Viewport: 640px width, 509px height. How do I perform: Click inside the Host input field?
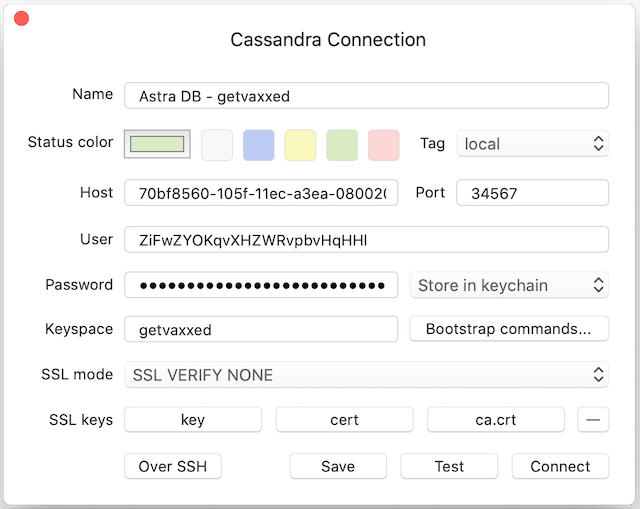click(261, 193)
